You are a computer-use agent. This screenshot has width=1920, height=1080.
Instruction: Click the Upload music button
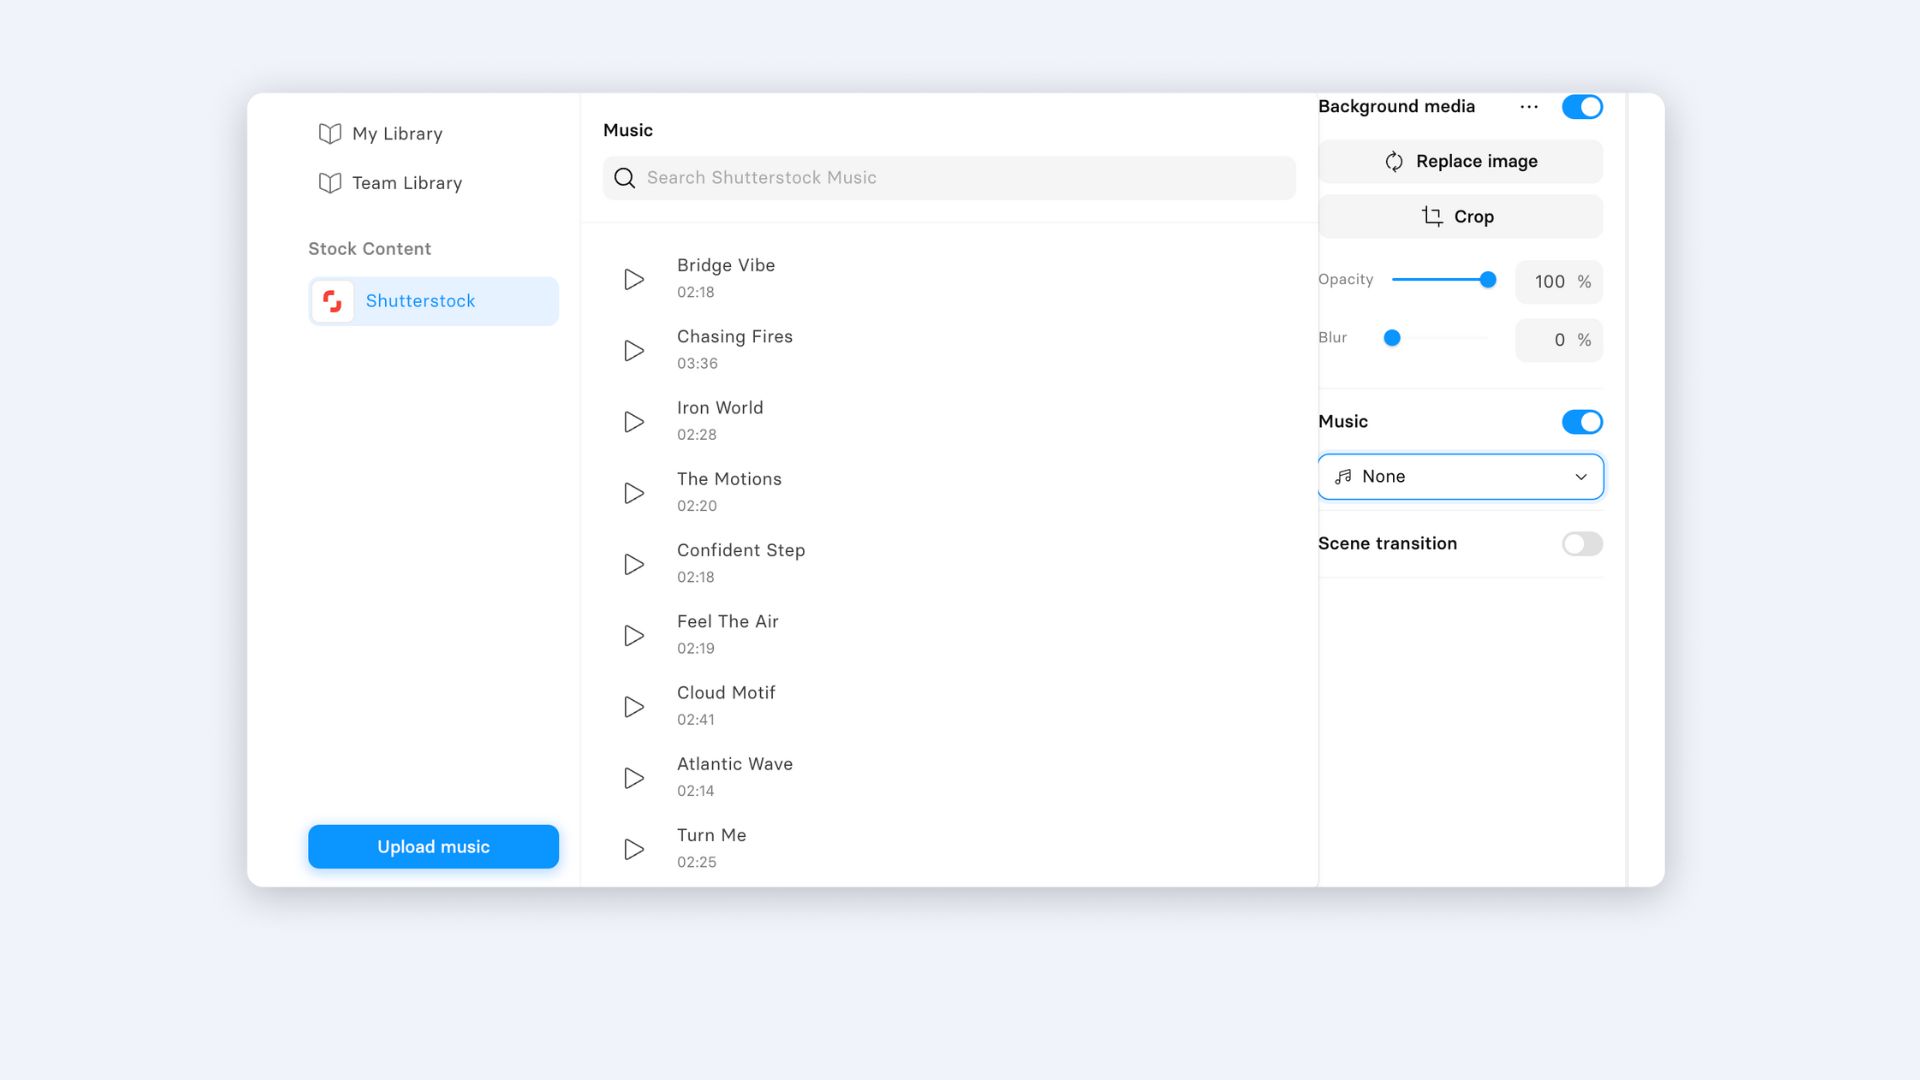[433, 847]
